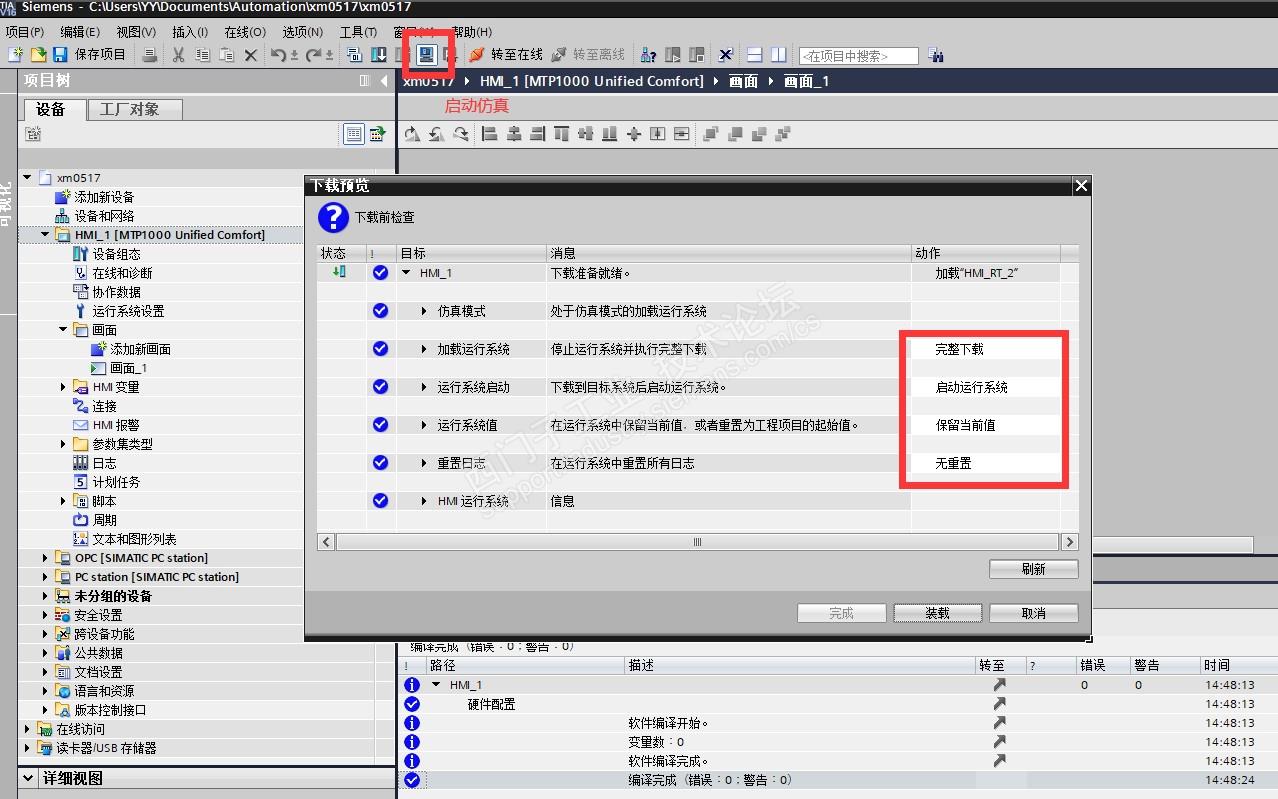Click the redo arrow icon
This screenshot has width=1278, height=799.
tap(313, 55)
